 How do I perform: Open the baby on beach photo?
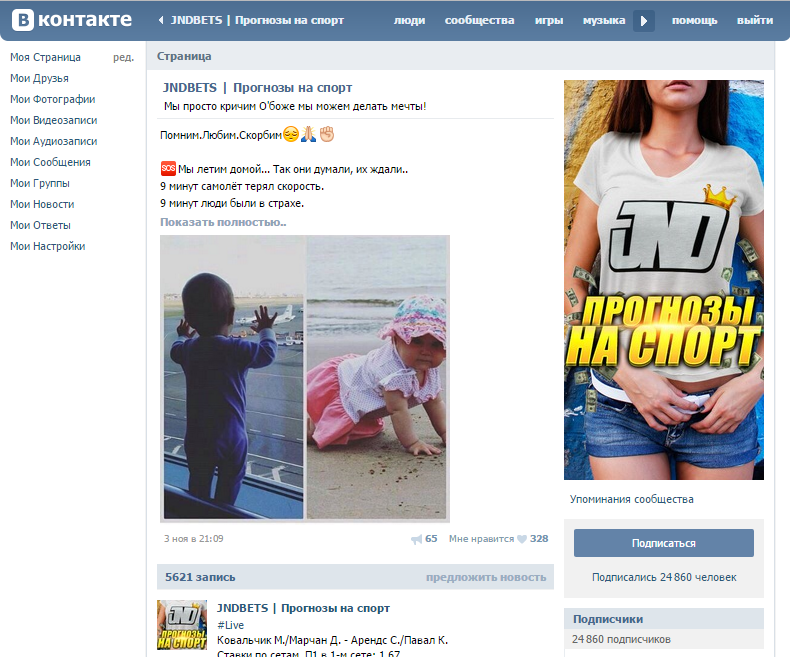(376, 378)
